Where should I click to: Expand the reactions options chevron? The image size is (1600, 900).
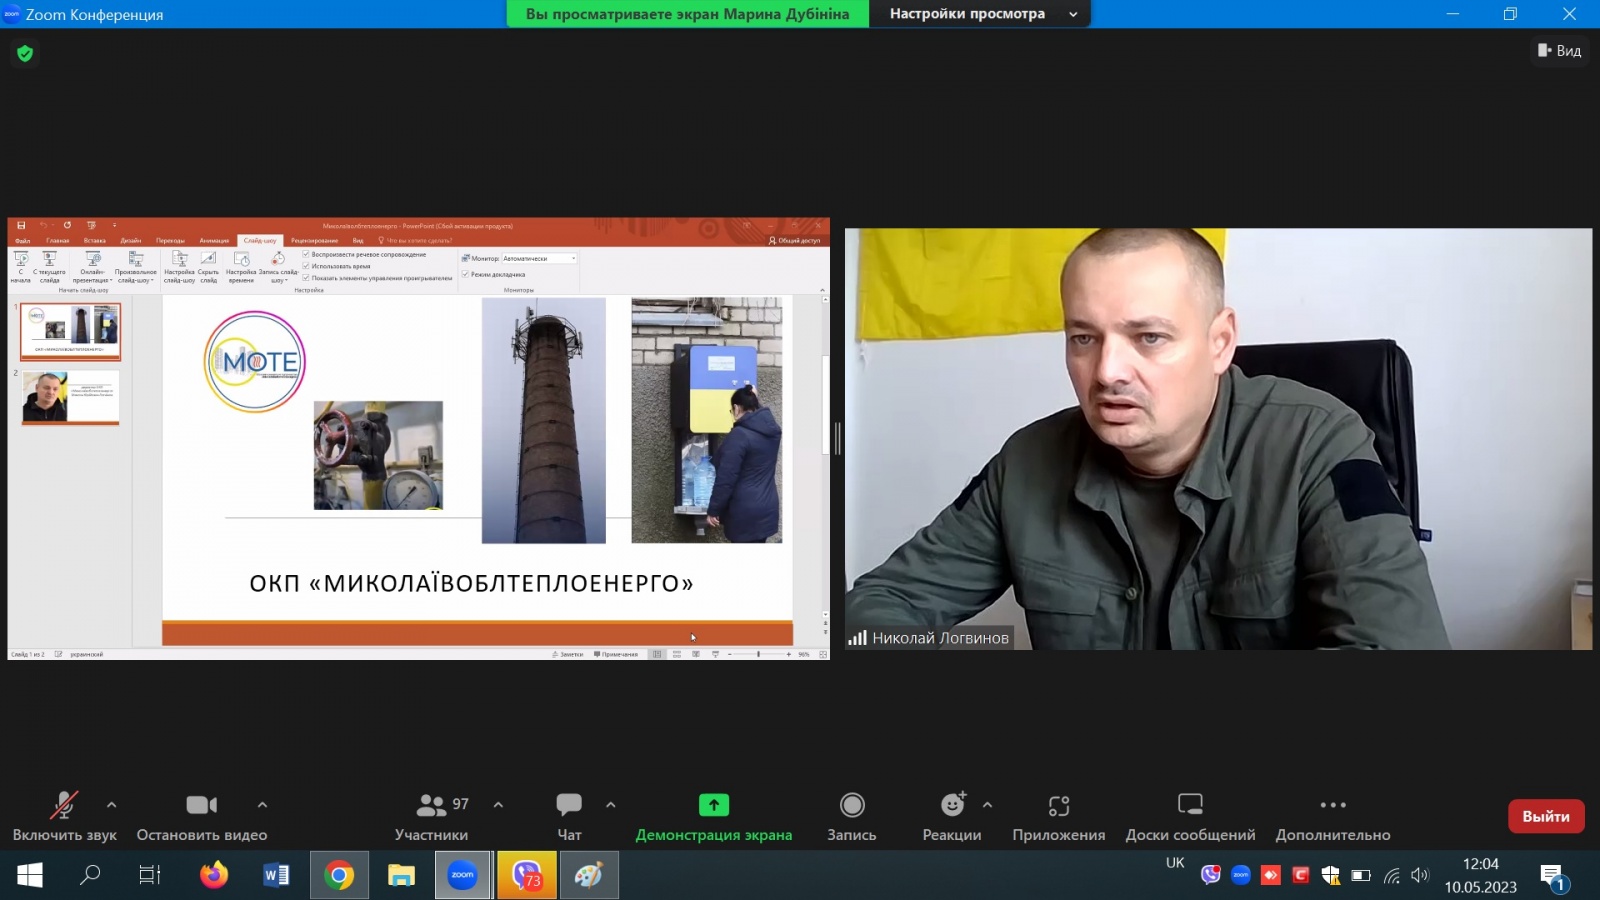[987, 805]
